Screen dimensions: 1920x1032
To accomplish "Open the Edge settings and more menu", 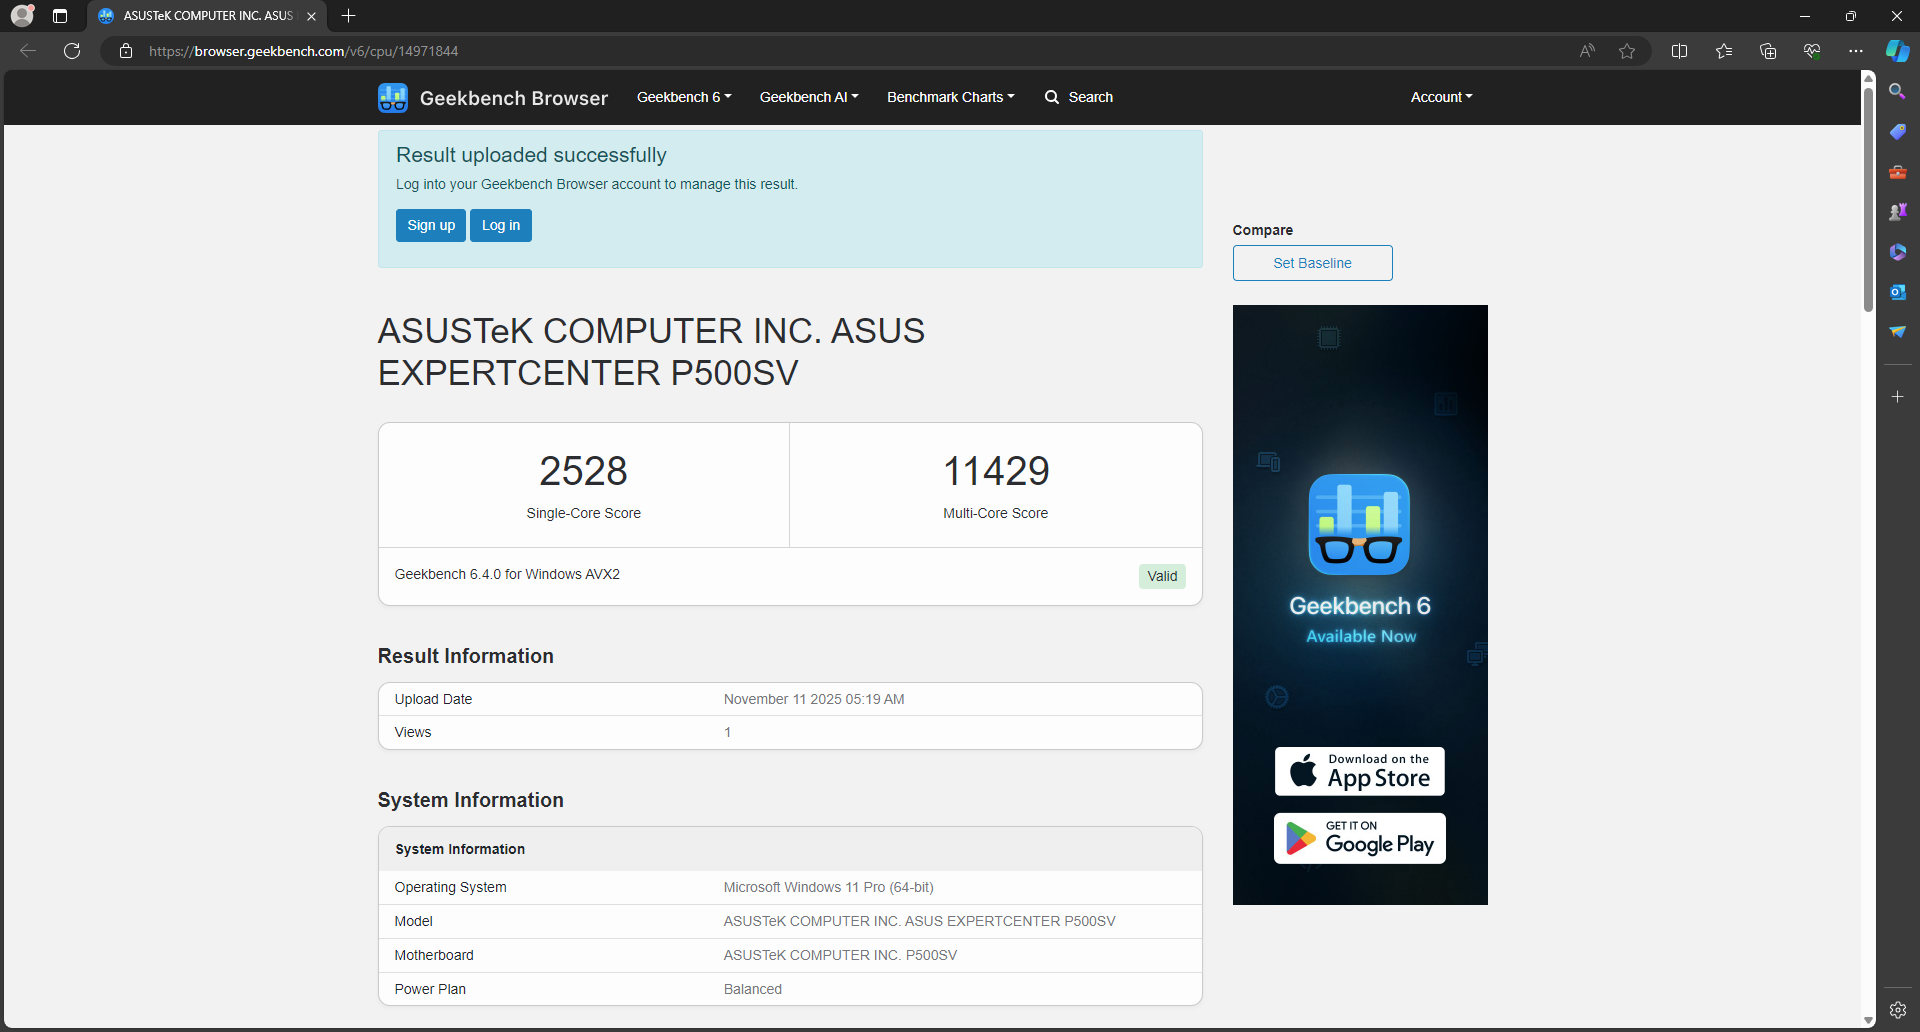I will tap(1855, 51).
